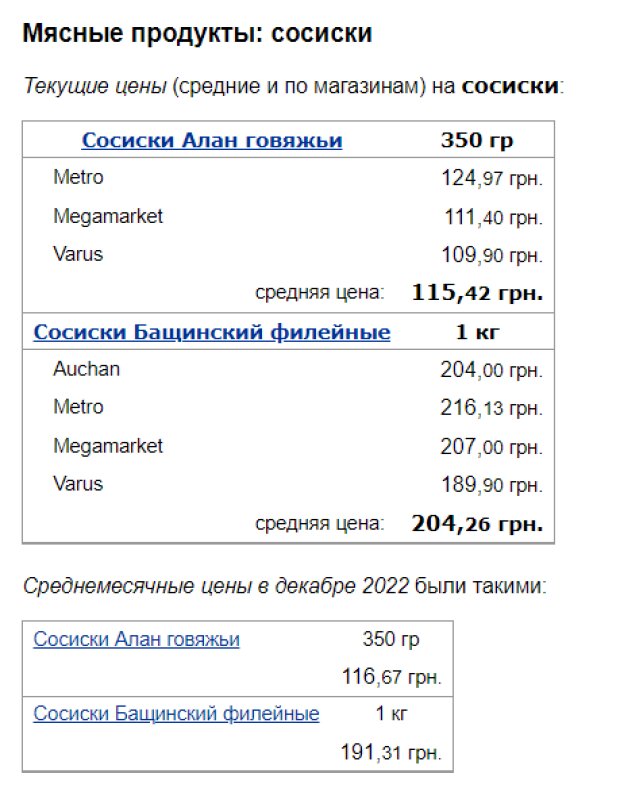Screen dimensions: 620x800
Task: Click December price 191,31 грн.
Action: (x=391, y=752)
